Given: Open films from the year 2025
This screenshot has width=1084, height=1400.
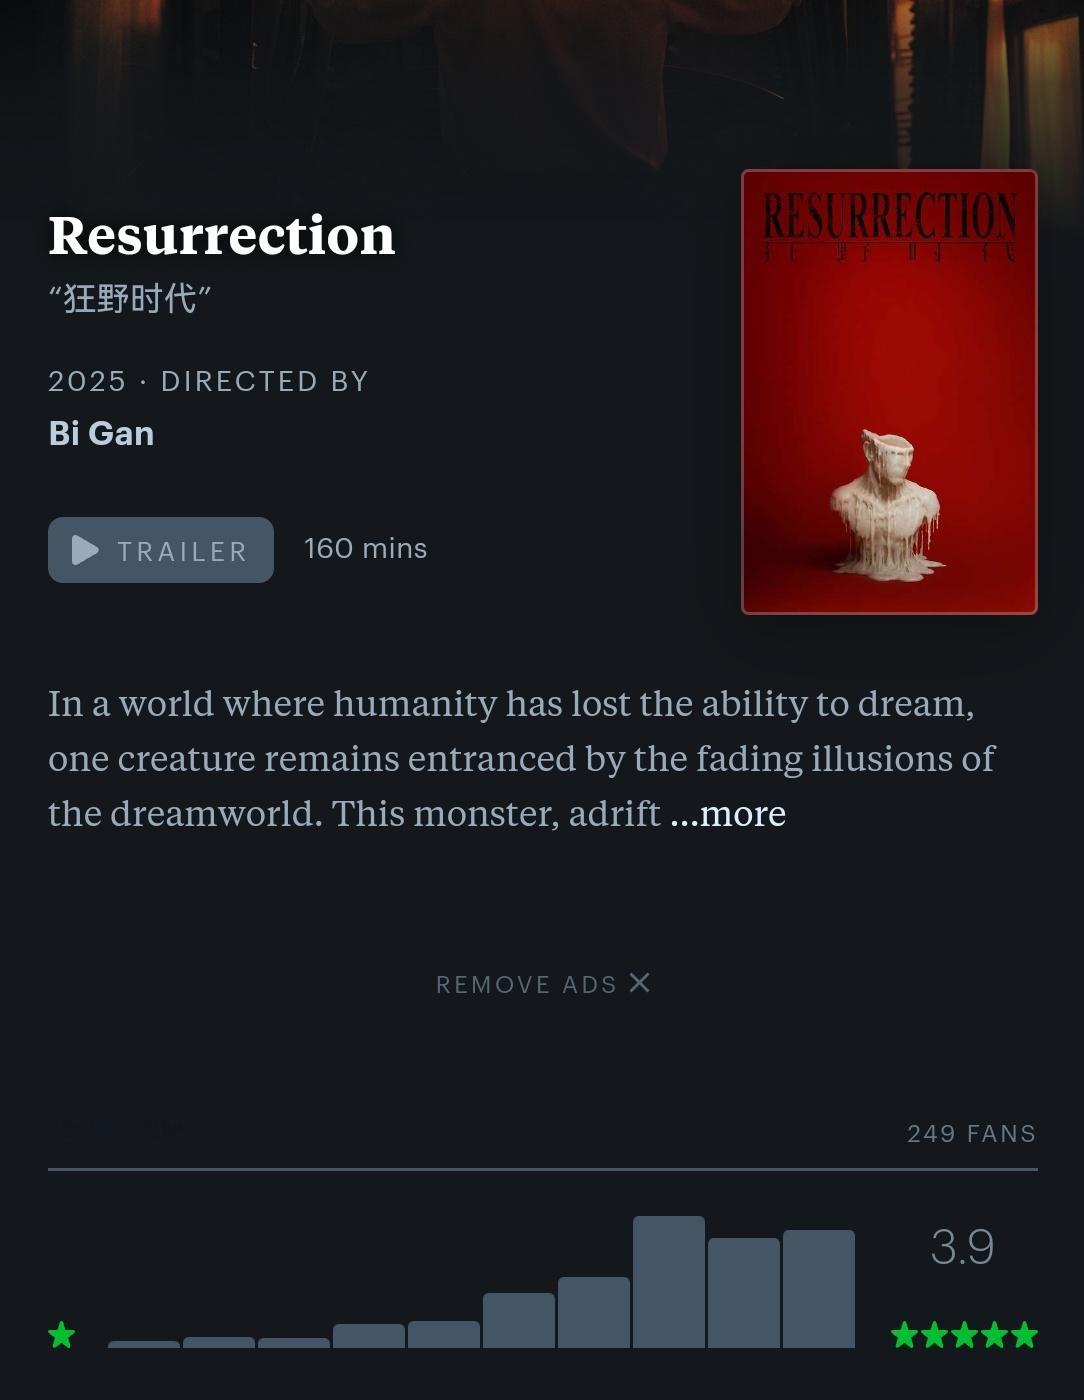Looking at the screenshot, I should (x=87, y=381).
